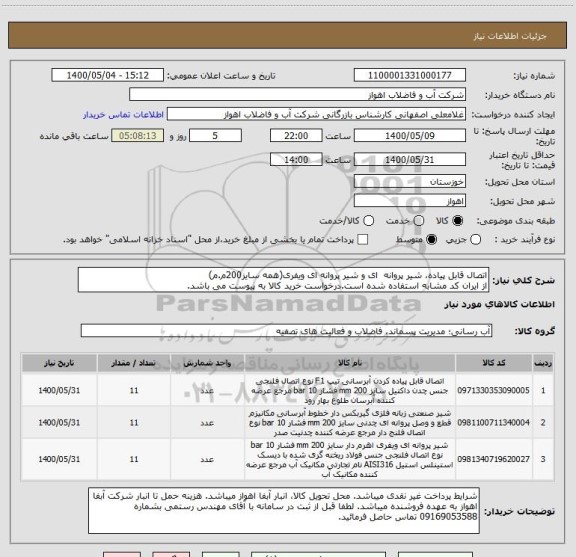Click the requester field غلامعلی اصفهانی
Viewport: 576px width, 557px height.
316,115
